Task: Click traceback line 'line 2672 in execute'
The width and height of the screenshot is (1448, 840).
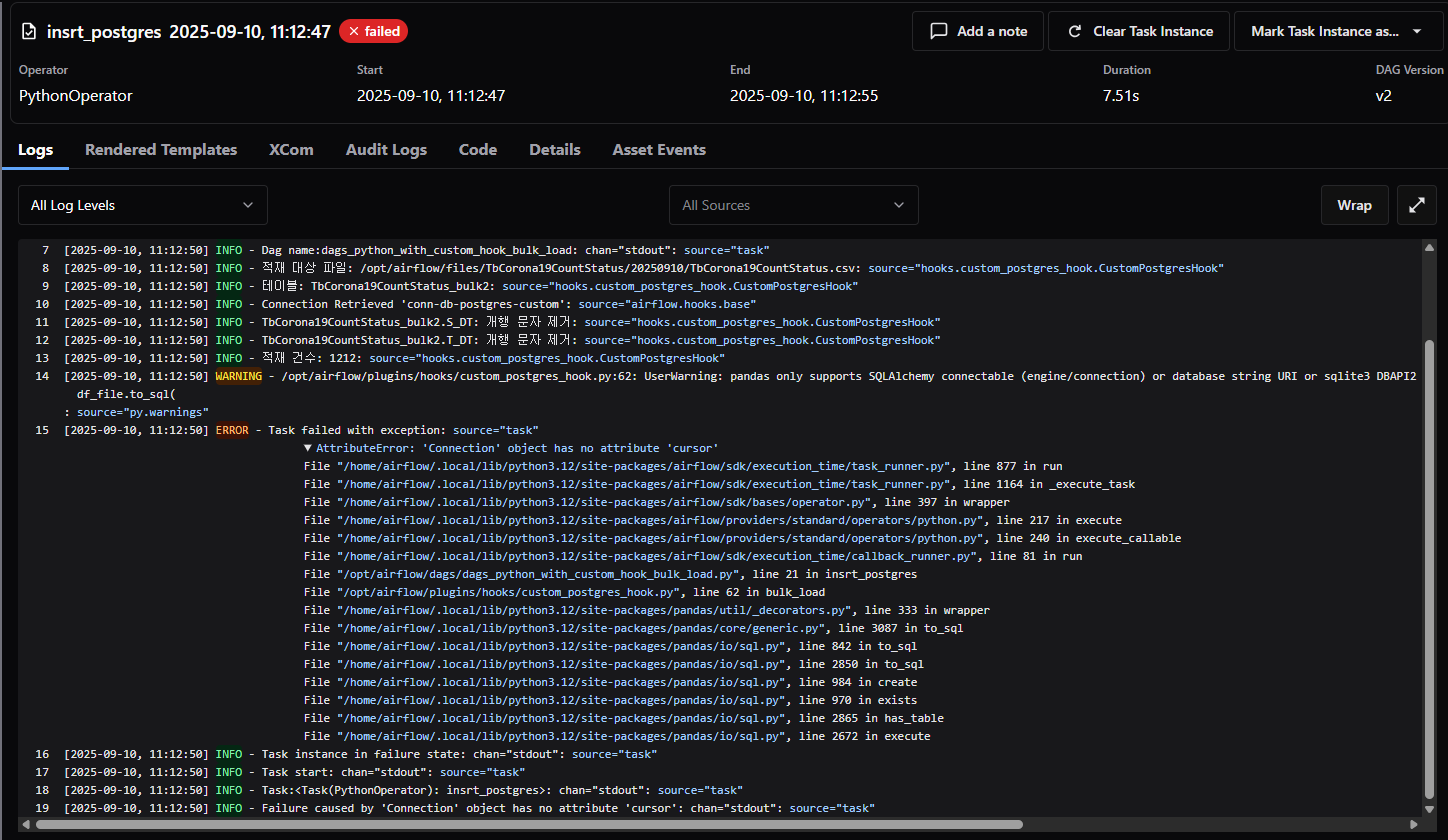Action: tap(617, 736)
